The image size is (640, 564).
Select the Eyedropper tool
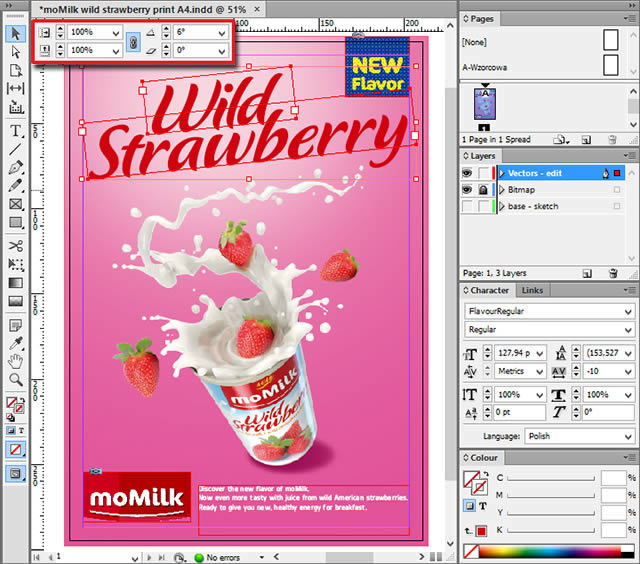16,344
